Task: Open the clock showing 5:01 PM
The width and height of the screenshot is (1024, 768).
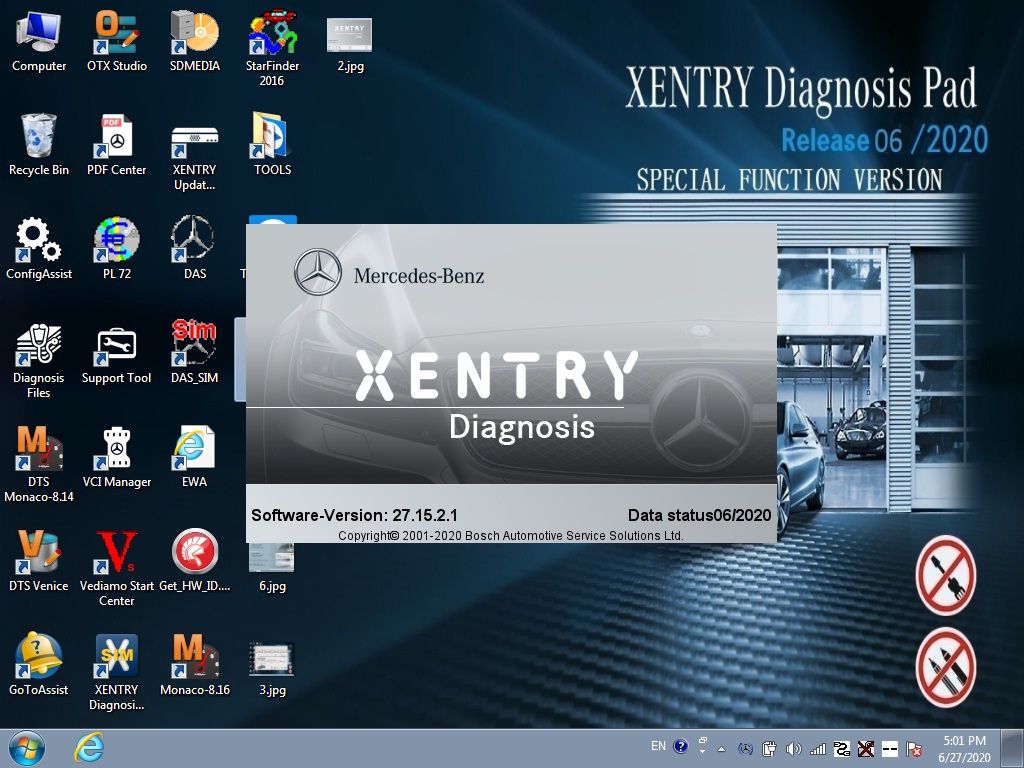Action: [964, 748]
